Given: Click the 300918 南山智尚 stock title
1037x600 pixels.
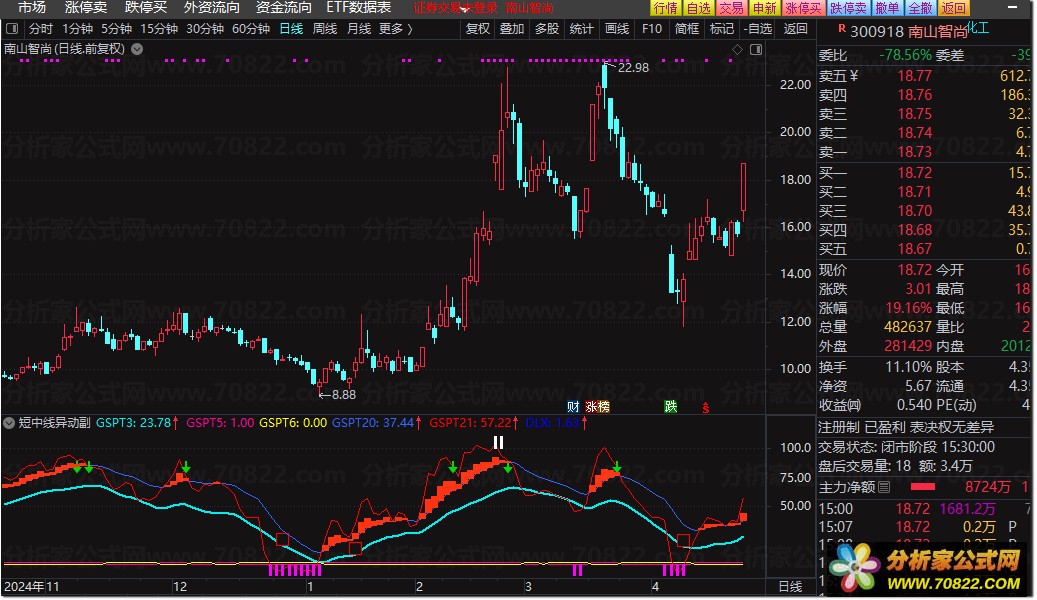Looking at the screenshot, I should (x=909, y=32).
